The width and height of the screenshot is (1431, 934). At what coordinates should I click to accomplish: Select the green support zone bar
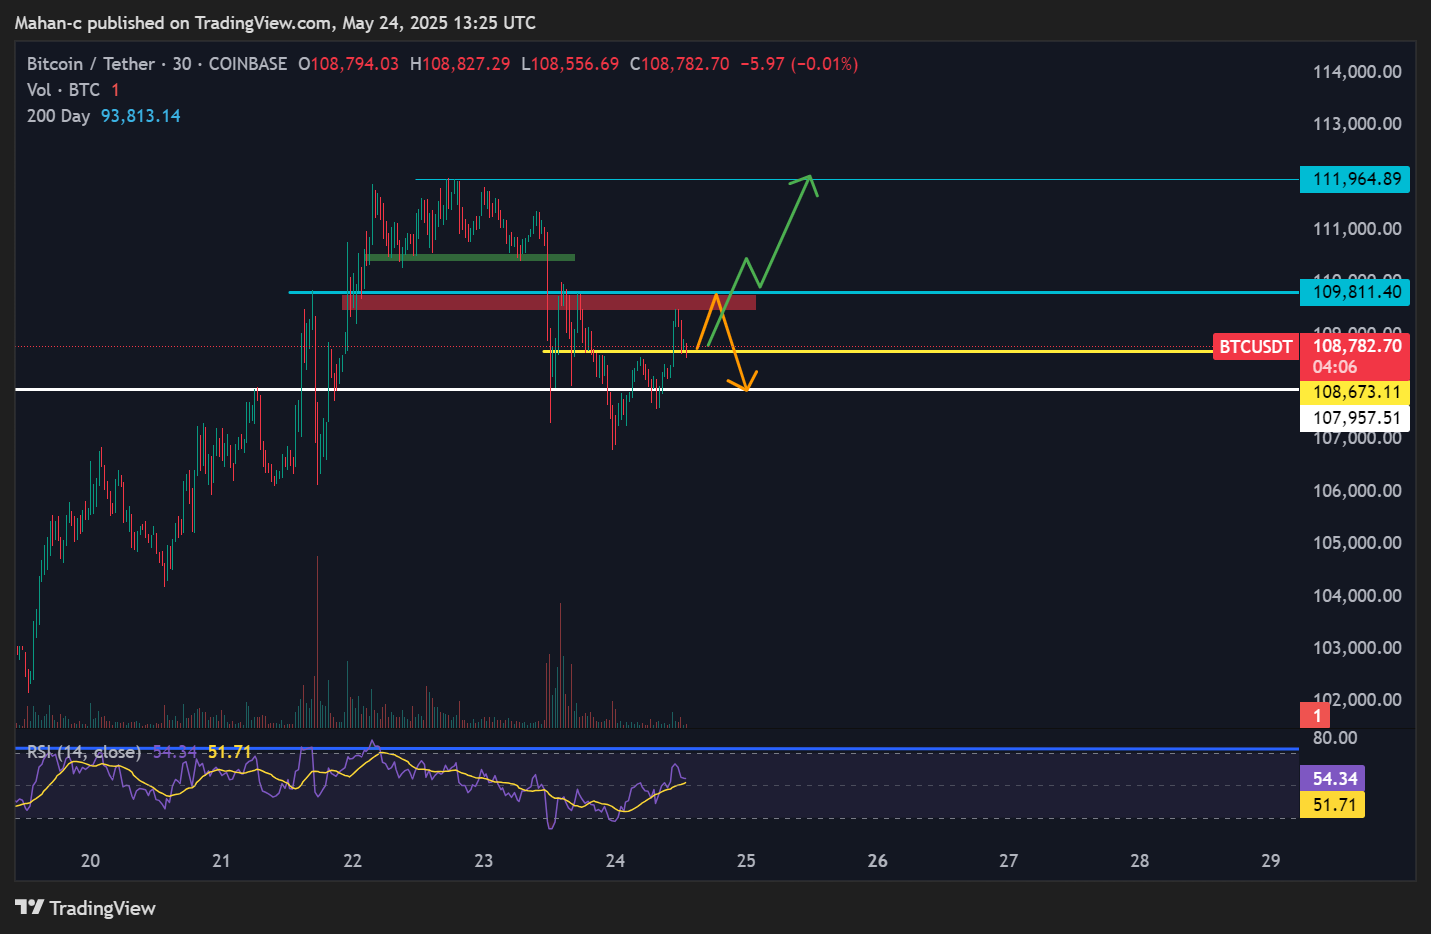click(x=470, y=258)
